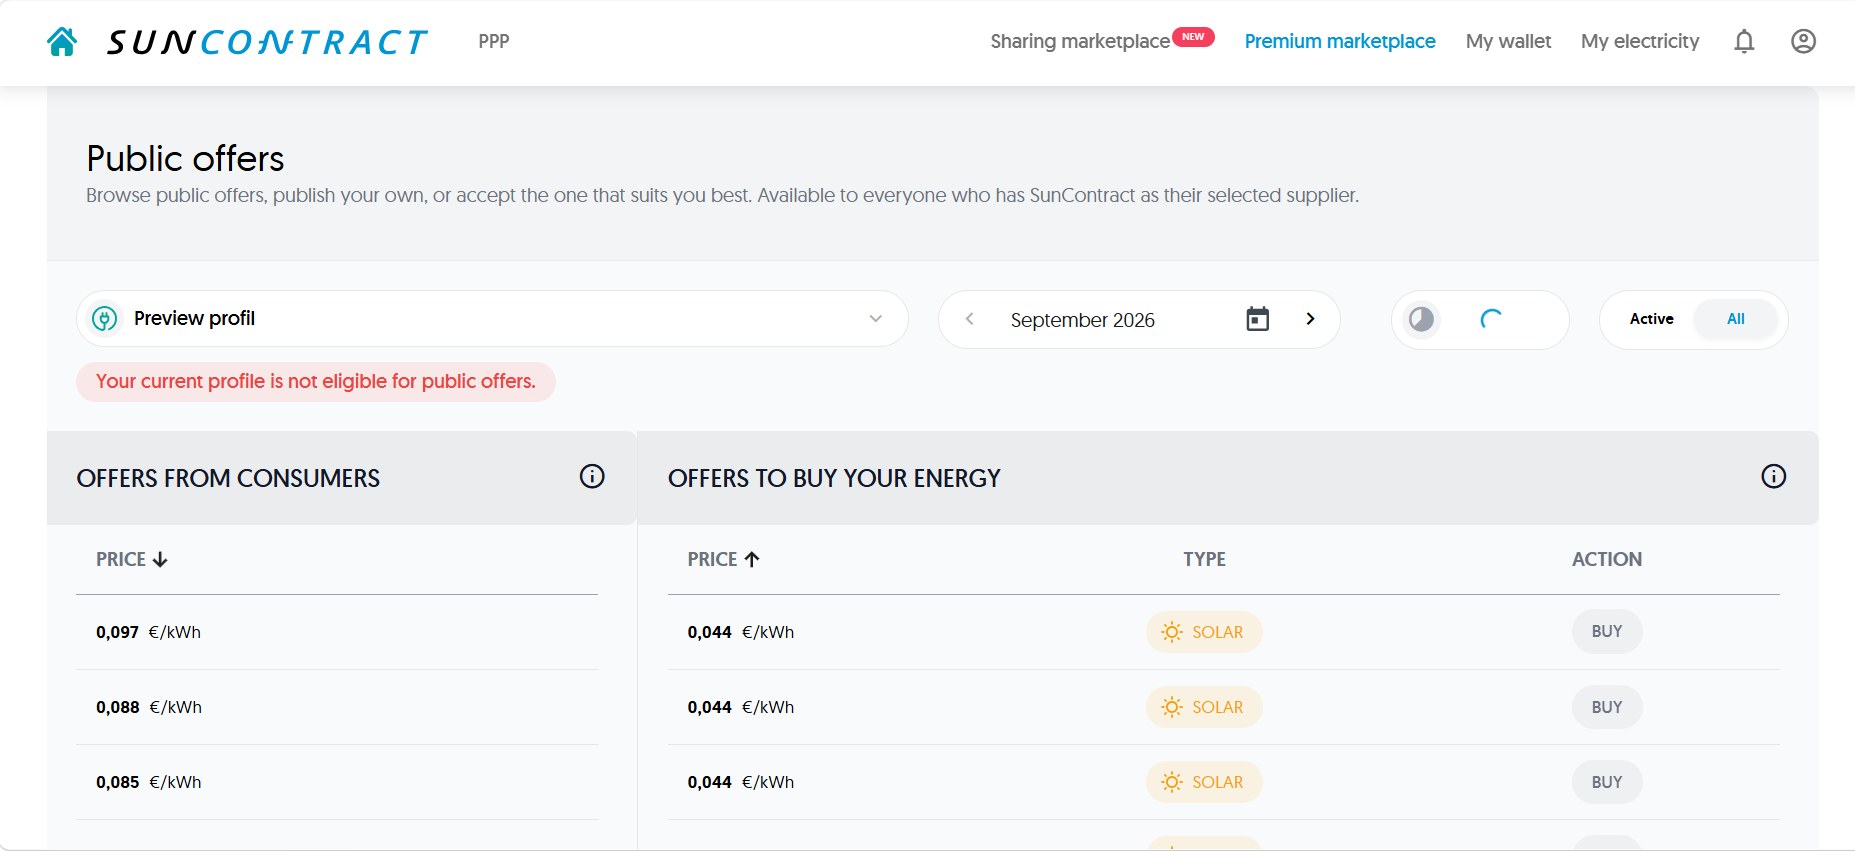Select the 0,088 €/kWh consumer offer
Viewport: 1855px width, 851px height.
point(337,707)
